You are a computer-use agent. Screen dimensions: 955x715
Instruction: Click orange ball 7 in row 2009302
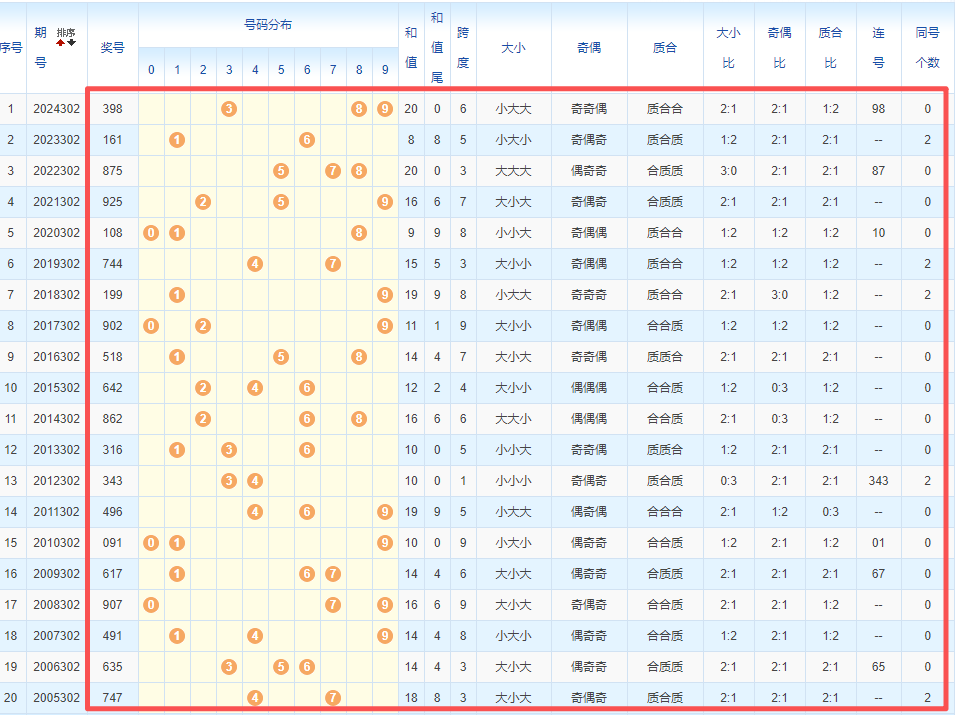click(x=333, y=574)
